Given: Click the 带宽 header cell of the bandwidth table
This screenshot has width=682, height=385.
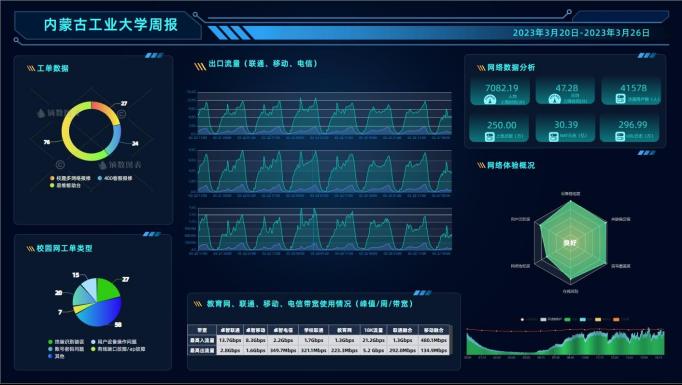Looking at the screenshot, I should click(202, 330).
